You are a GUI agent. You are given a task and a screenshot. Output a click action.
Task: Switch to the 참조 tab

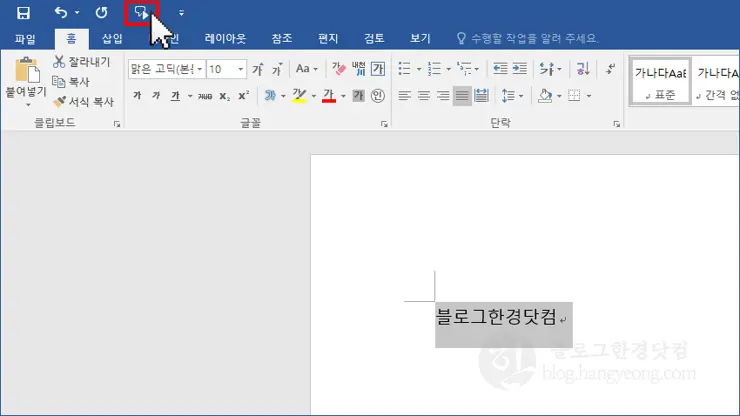(282, 39)
